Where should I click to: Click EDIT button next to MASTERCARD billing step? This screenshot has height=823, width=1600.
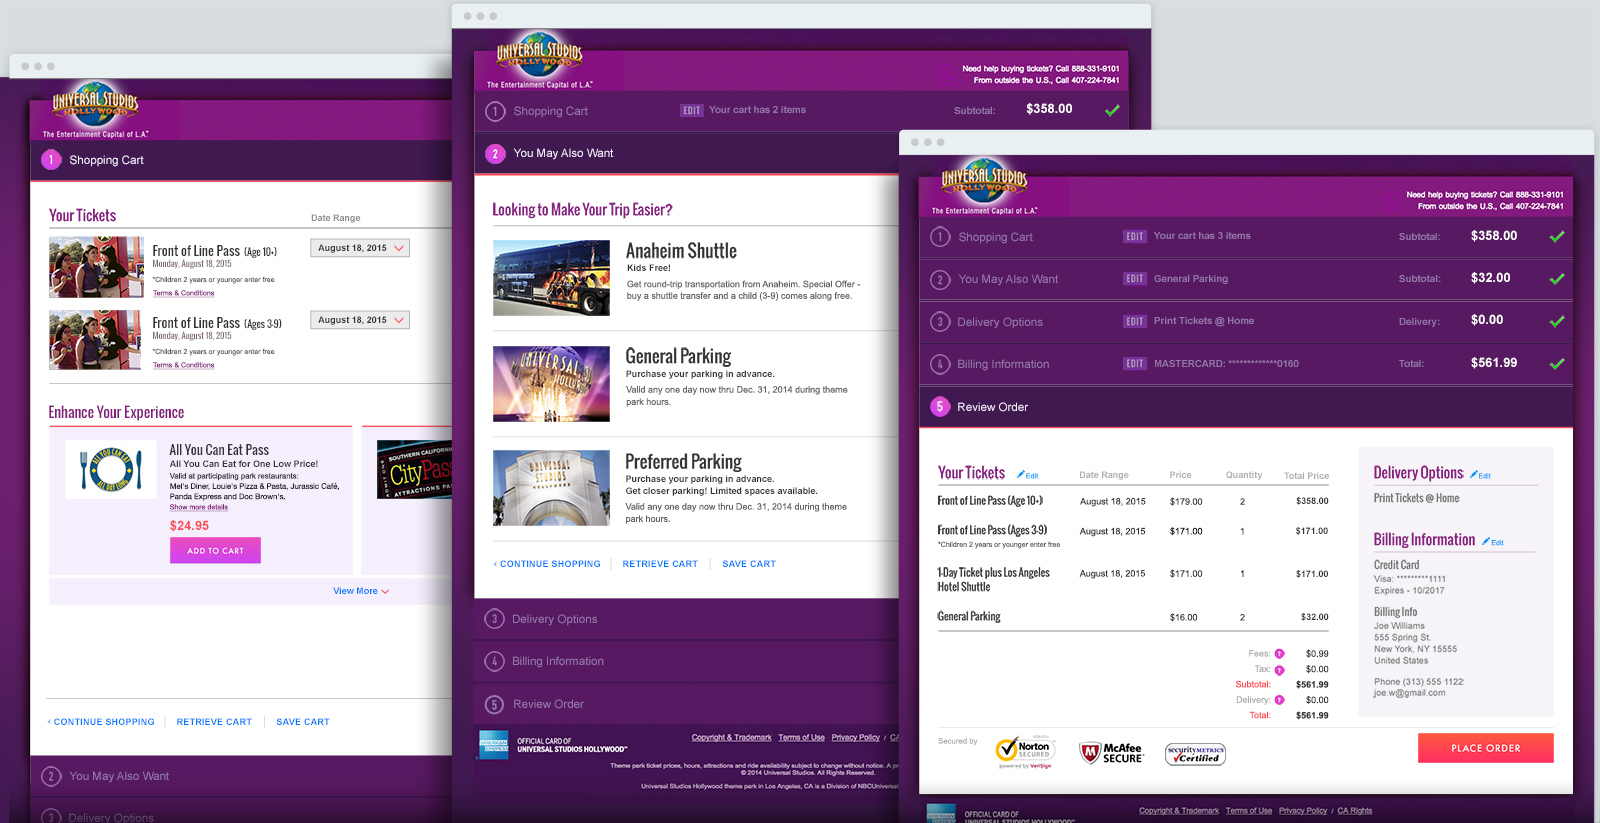(1134, 364)
